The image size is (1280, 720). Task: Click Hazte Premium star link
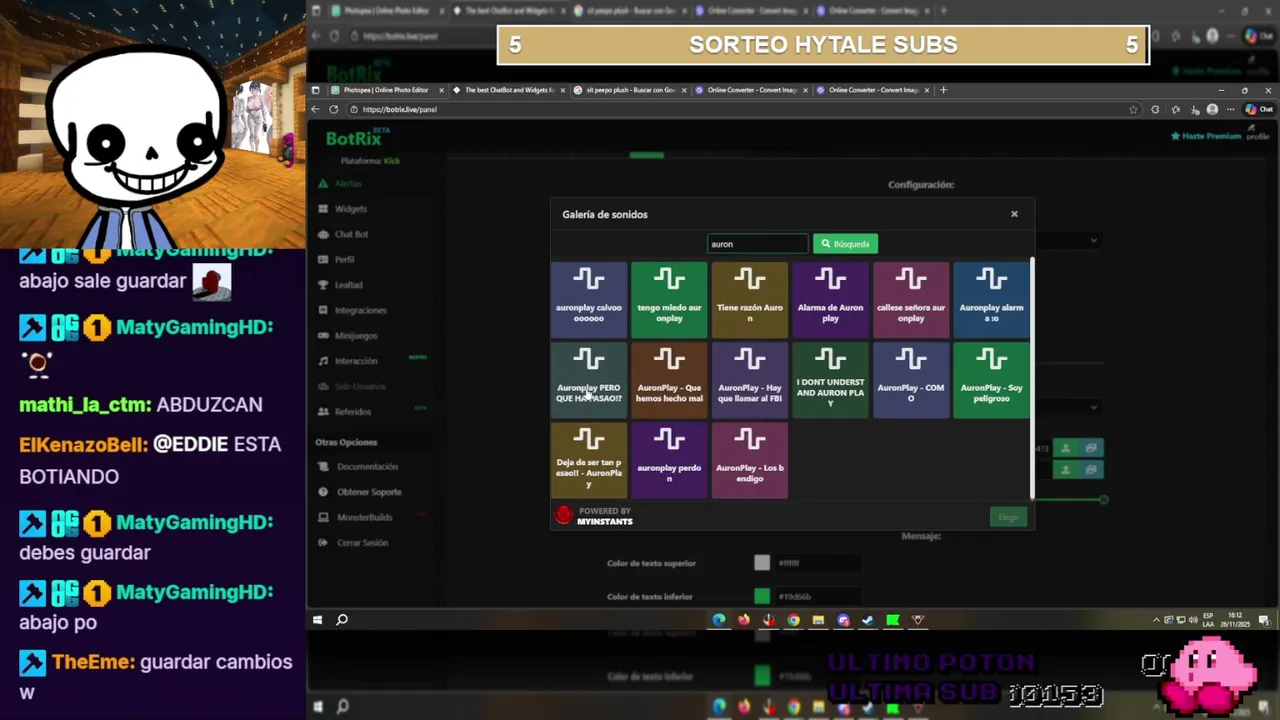point(1206,136)
